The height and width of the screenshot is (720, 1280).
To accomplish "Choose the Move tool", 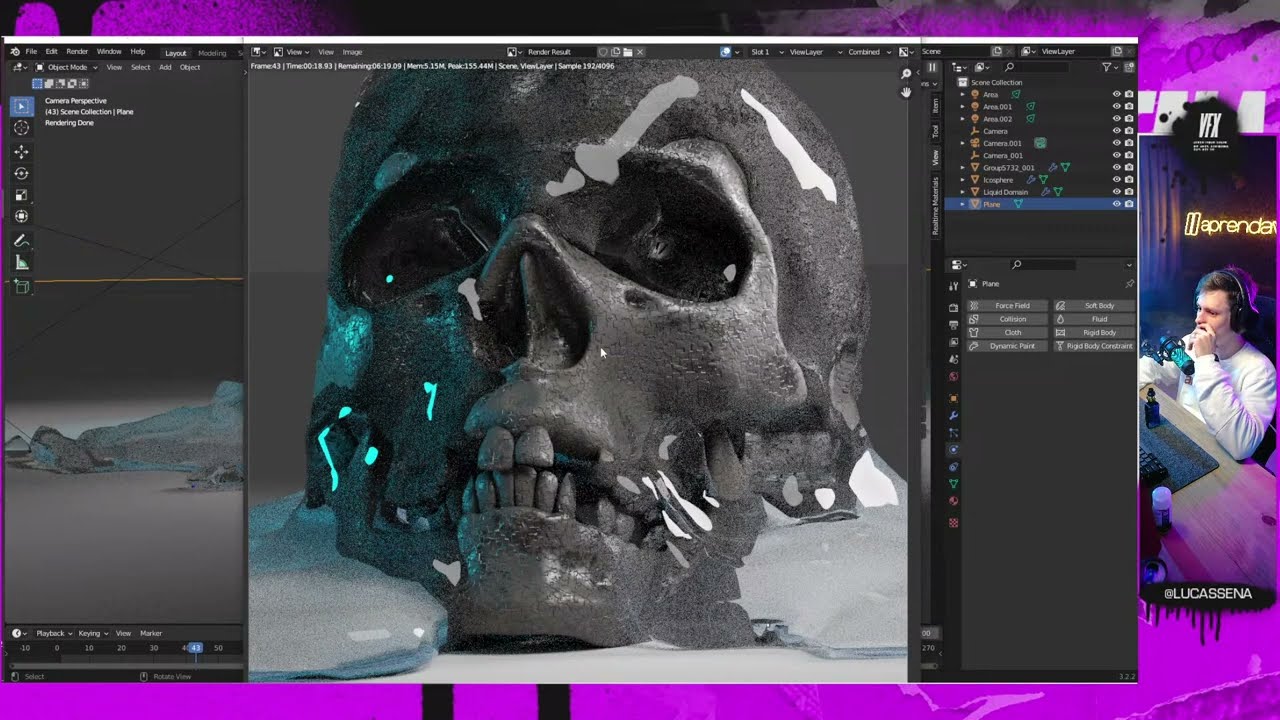I will (21, 152).
